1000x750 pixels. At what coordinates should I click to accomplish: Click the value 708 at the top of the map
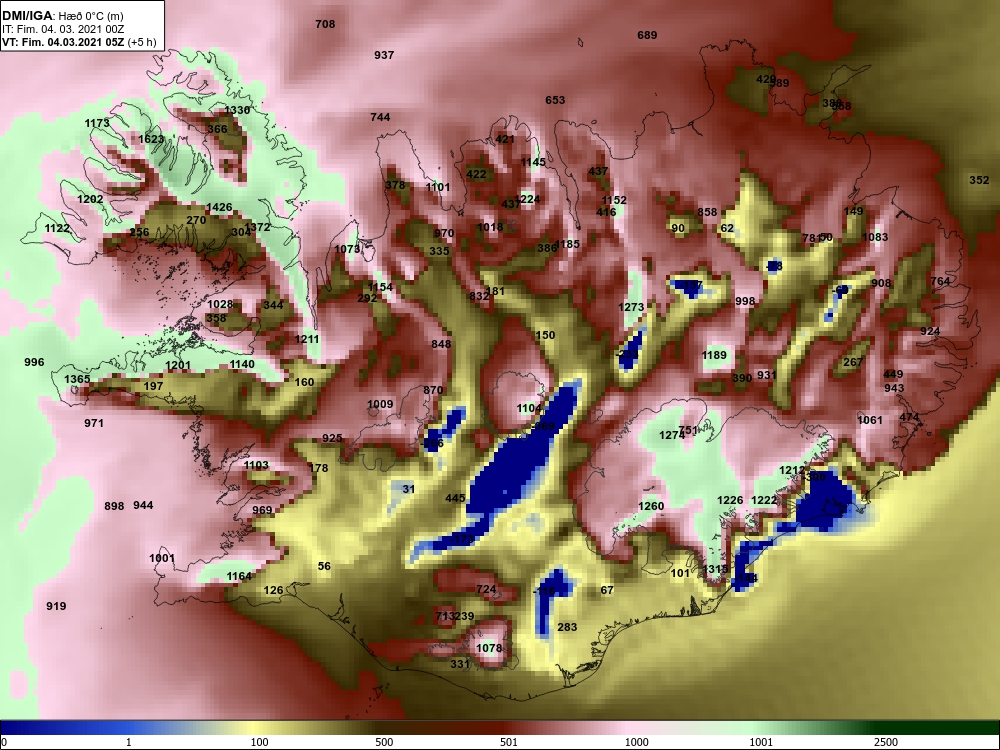coord(325,24)
